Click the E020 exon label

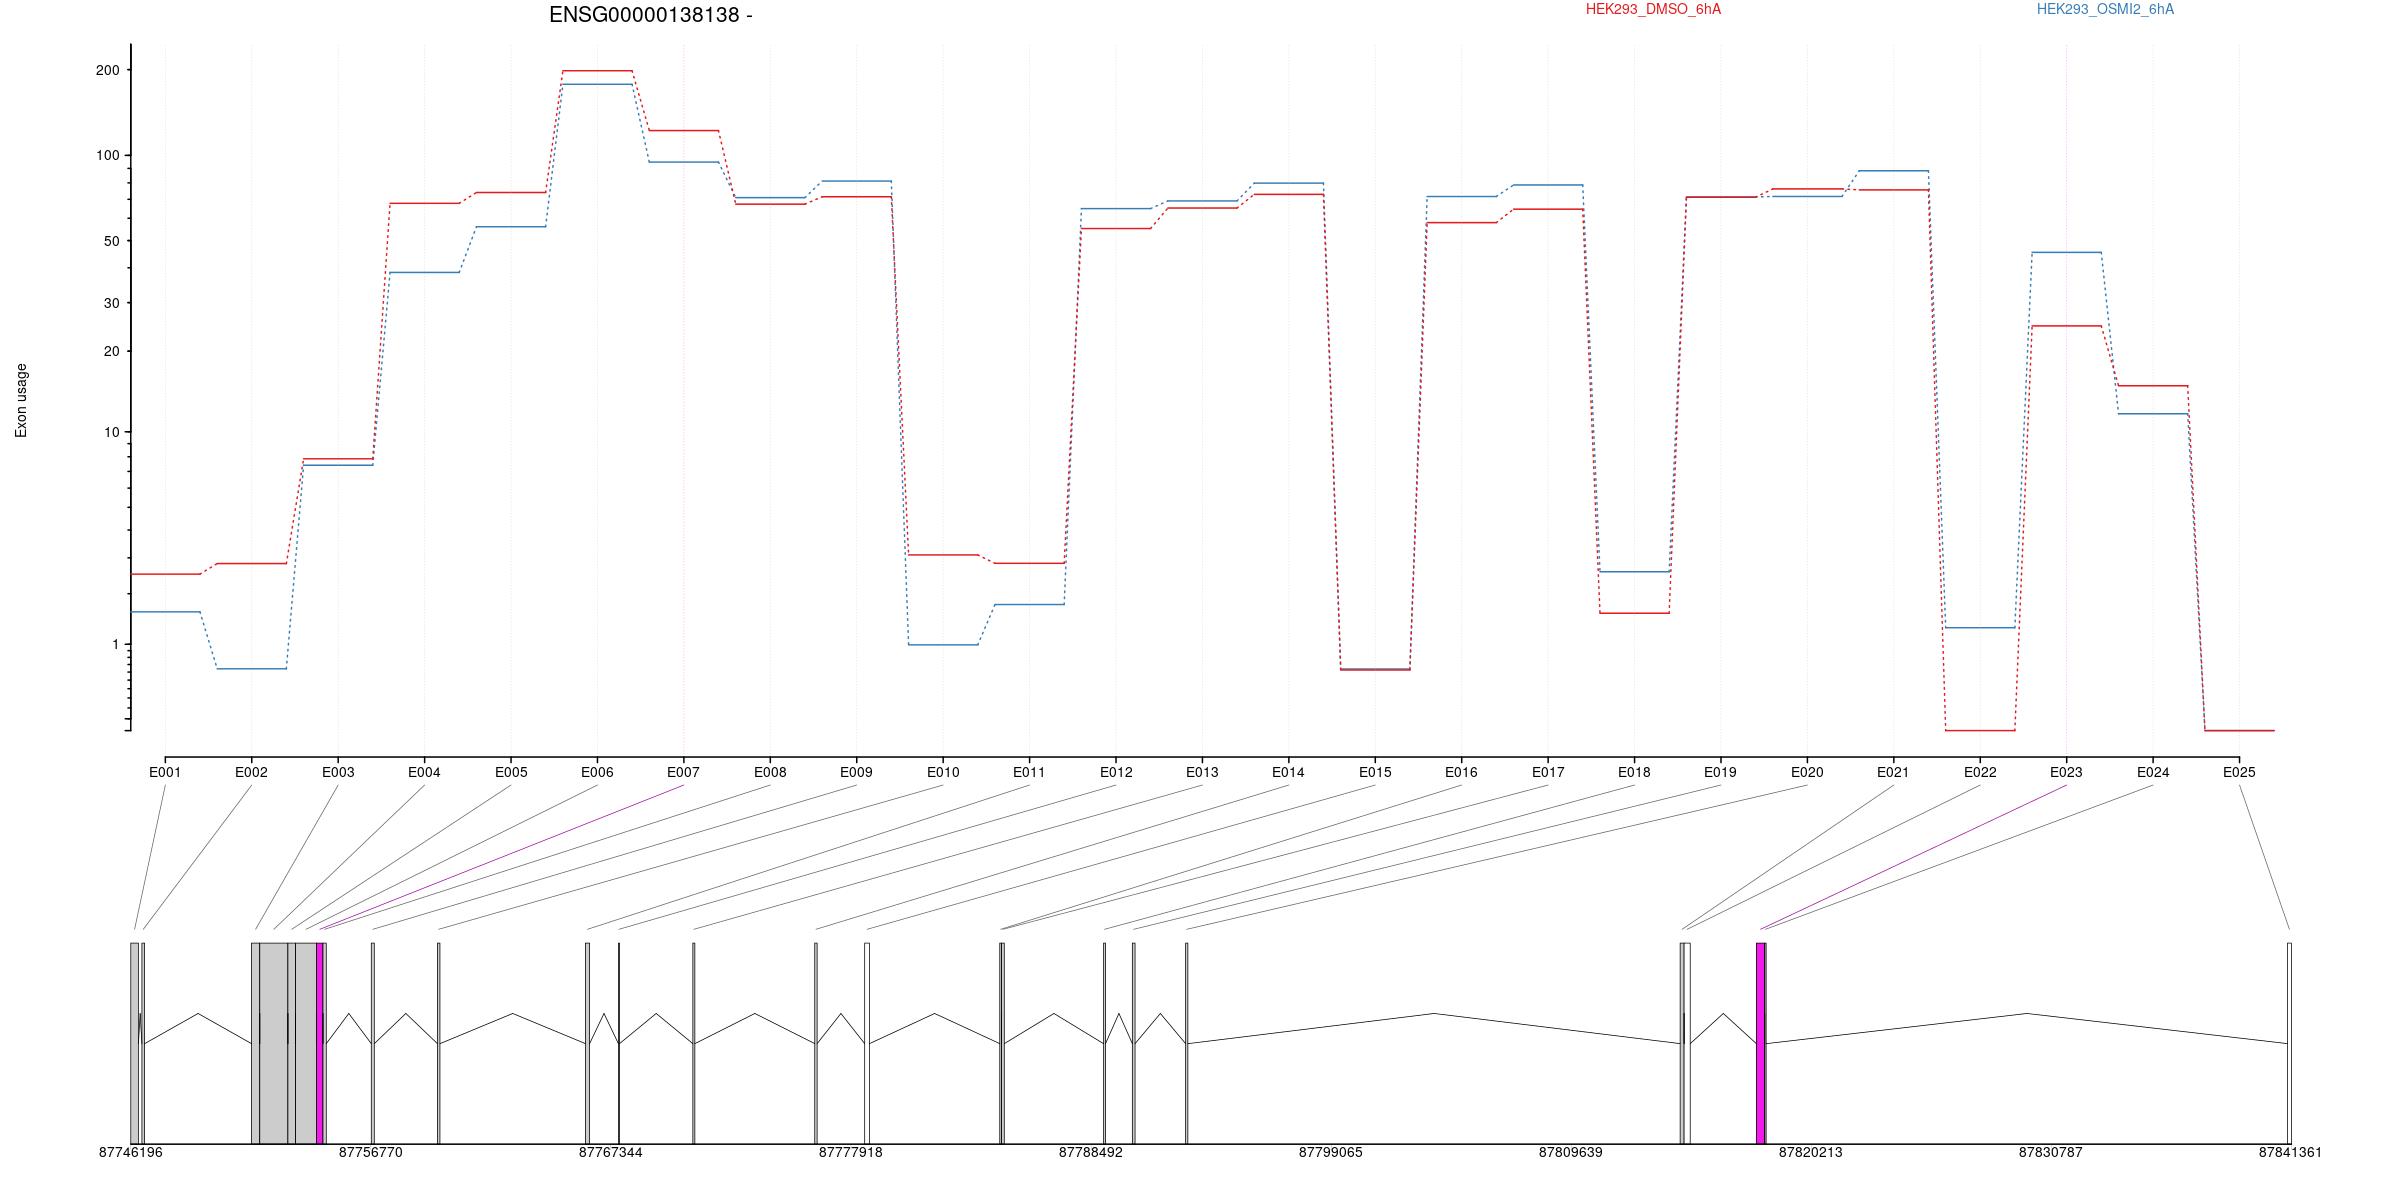(x=1807, y=772)
